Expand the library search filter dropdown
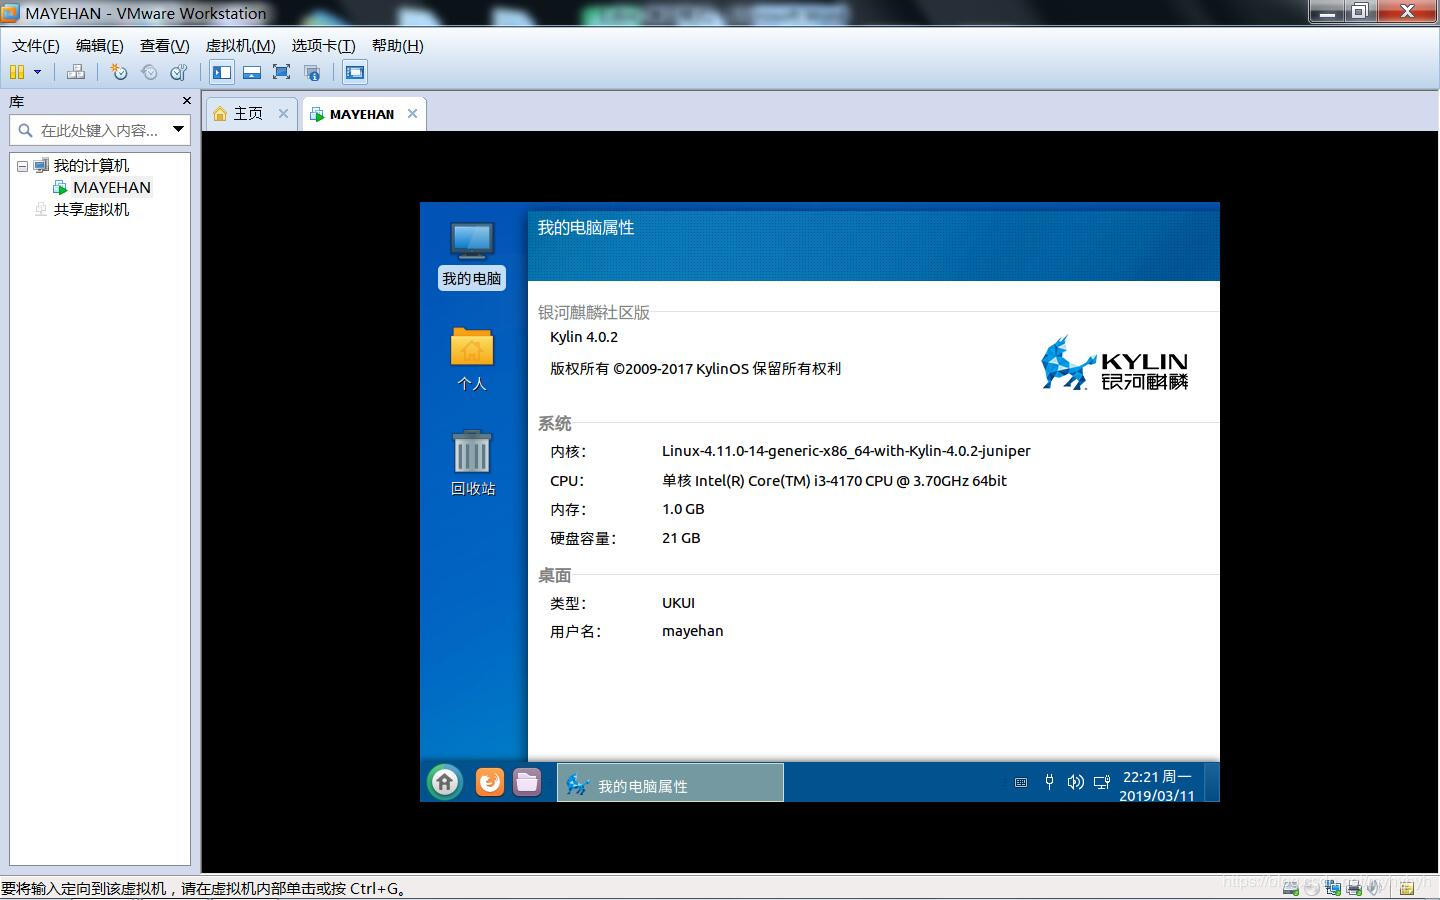The height and width of the screenshot is (900, 1440). [178, 129]
